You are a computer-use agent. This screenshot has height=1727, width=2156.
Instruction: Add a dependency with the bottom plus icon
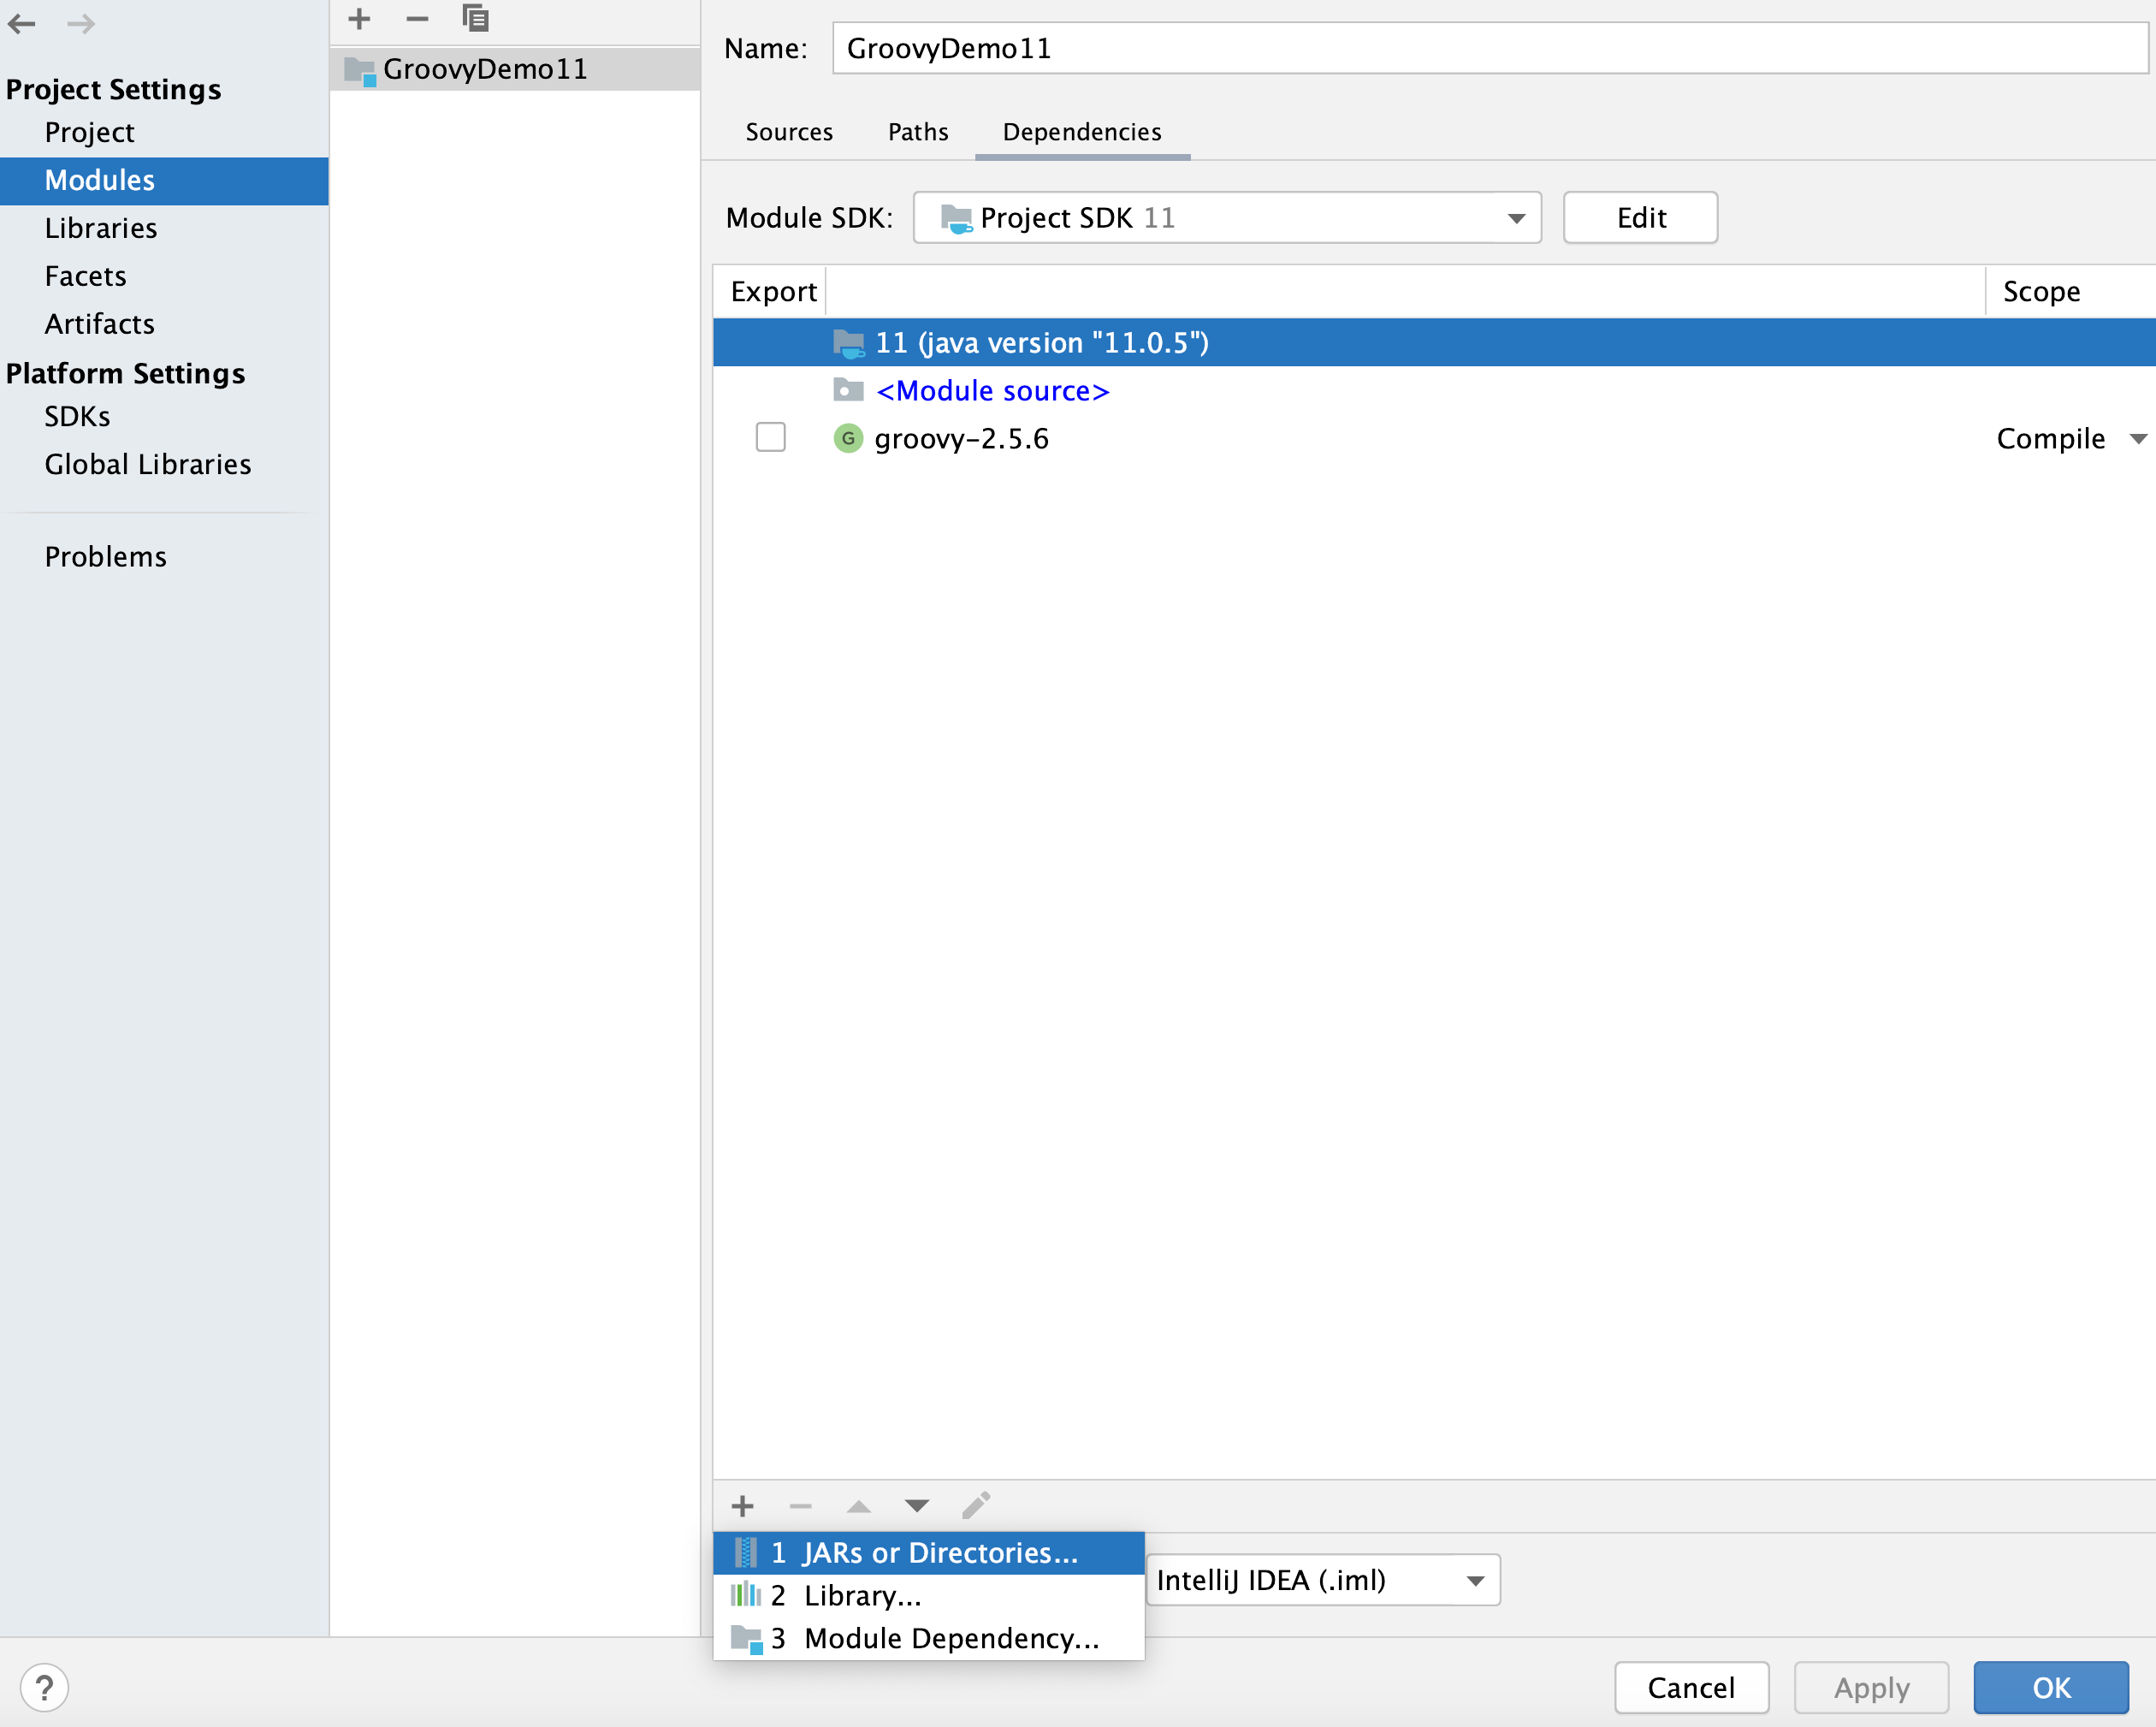click(x=743, y=1506)
